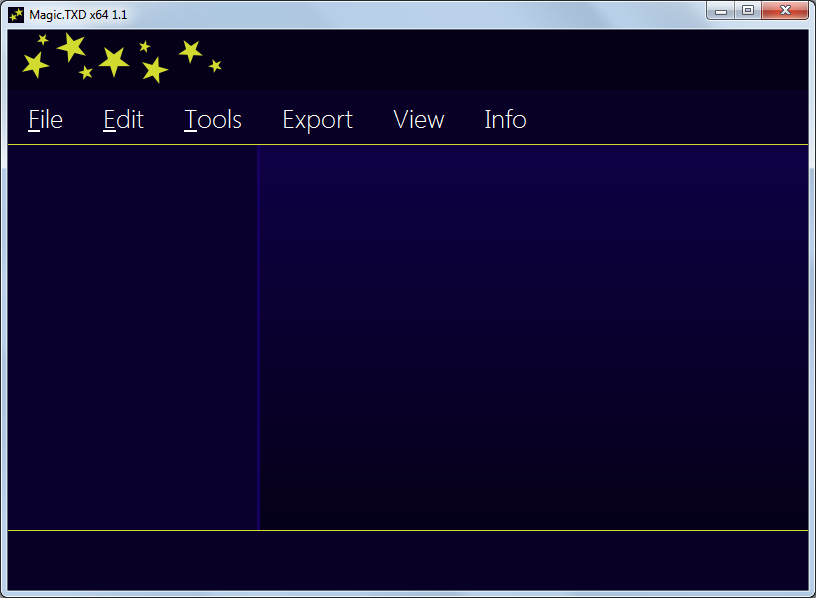Click the splitter between list and preview
Viewport: 816px width, 598px height.
(x=258, y=336)
